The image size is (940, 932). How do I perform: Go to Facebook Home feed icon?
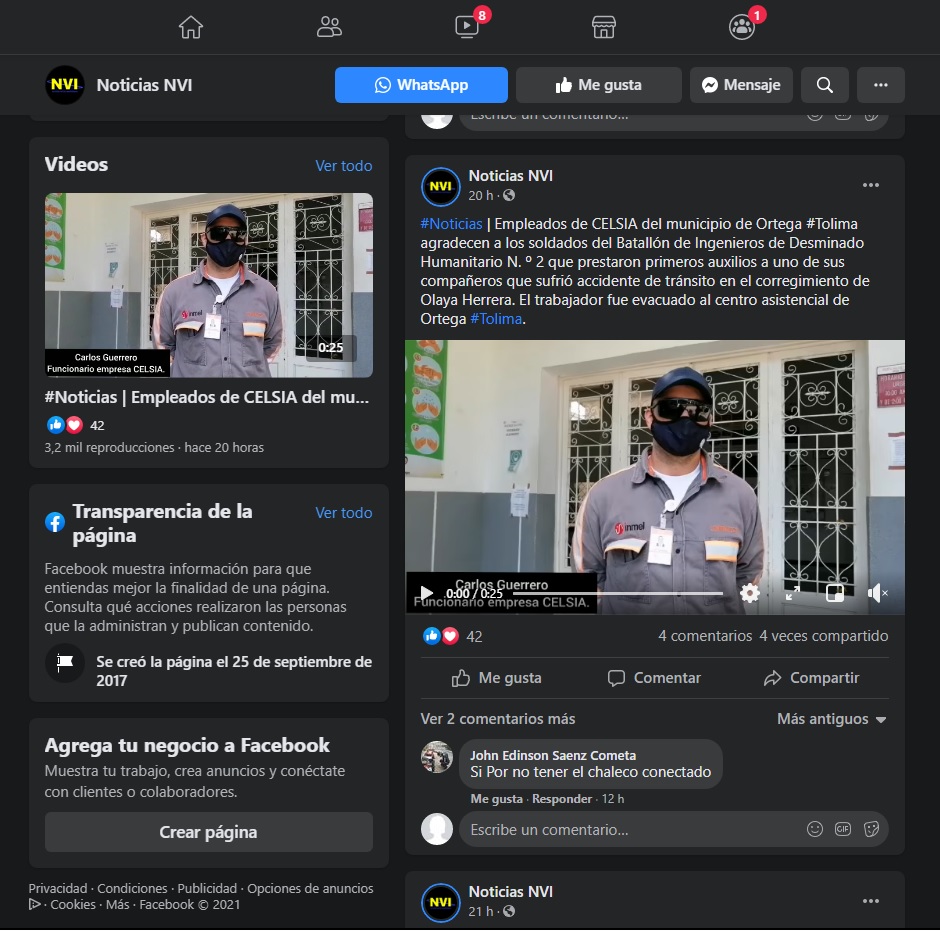coord(191,27)
